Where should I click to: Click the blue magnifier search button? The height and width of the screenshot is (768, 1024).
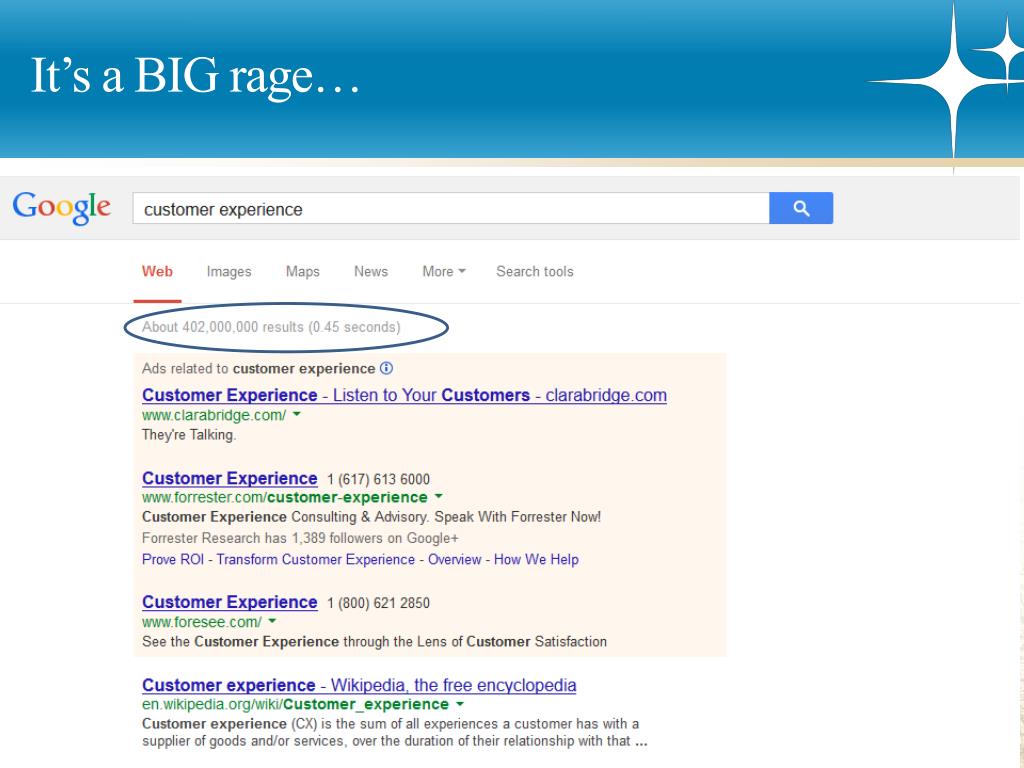[801, 208]
